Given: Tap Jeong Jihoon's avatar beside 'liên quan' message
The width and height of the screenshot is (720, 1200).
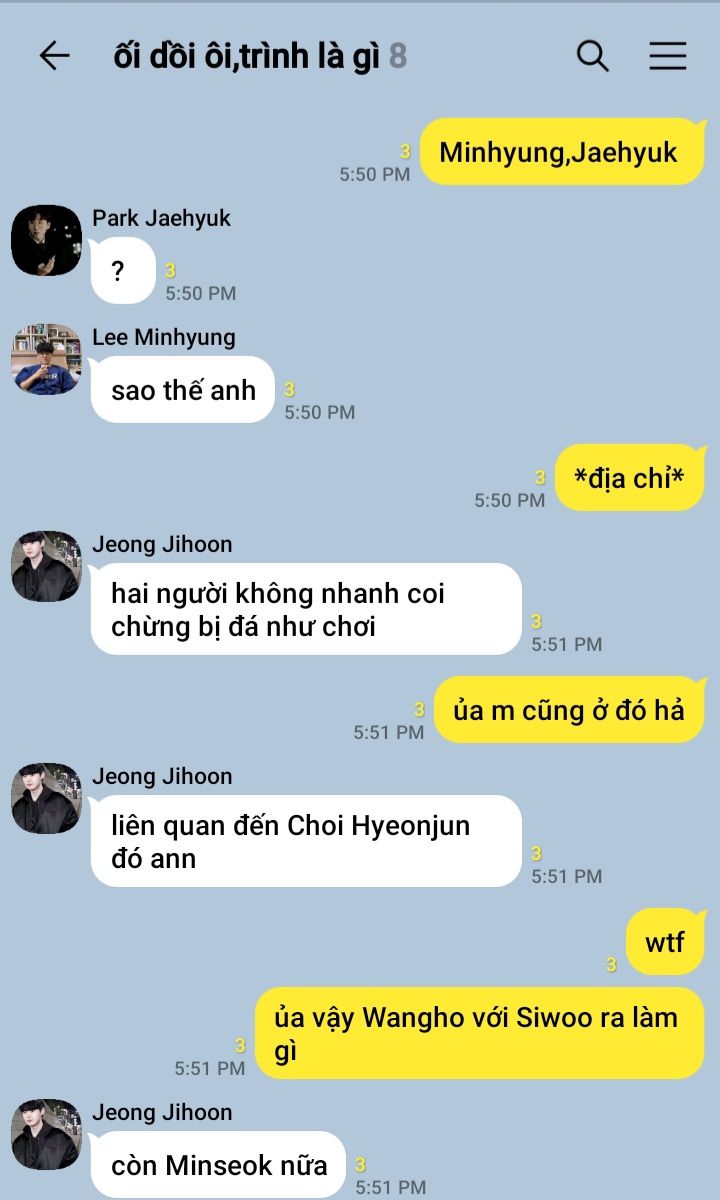Looking at the screenshot, I should (46, 798).
